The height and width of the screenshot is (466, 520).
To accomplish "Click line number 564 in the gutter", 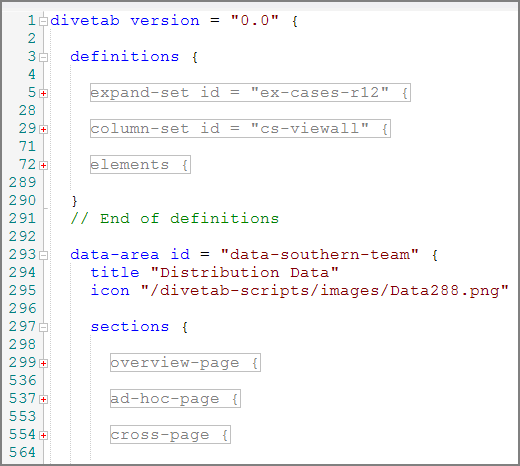I will pos(22,453).
